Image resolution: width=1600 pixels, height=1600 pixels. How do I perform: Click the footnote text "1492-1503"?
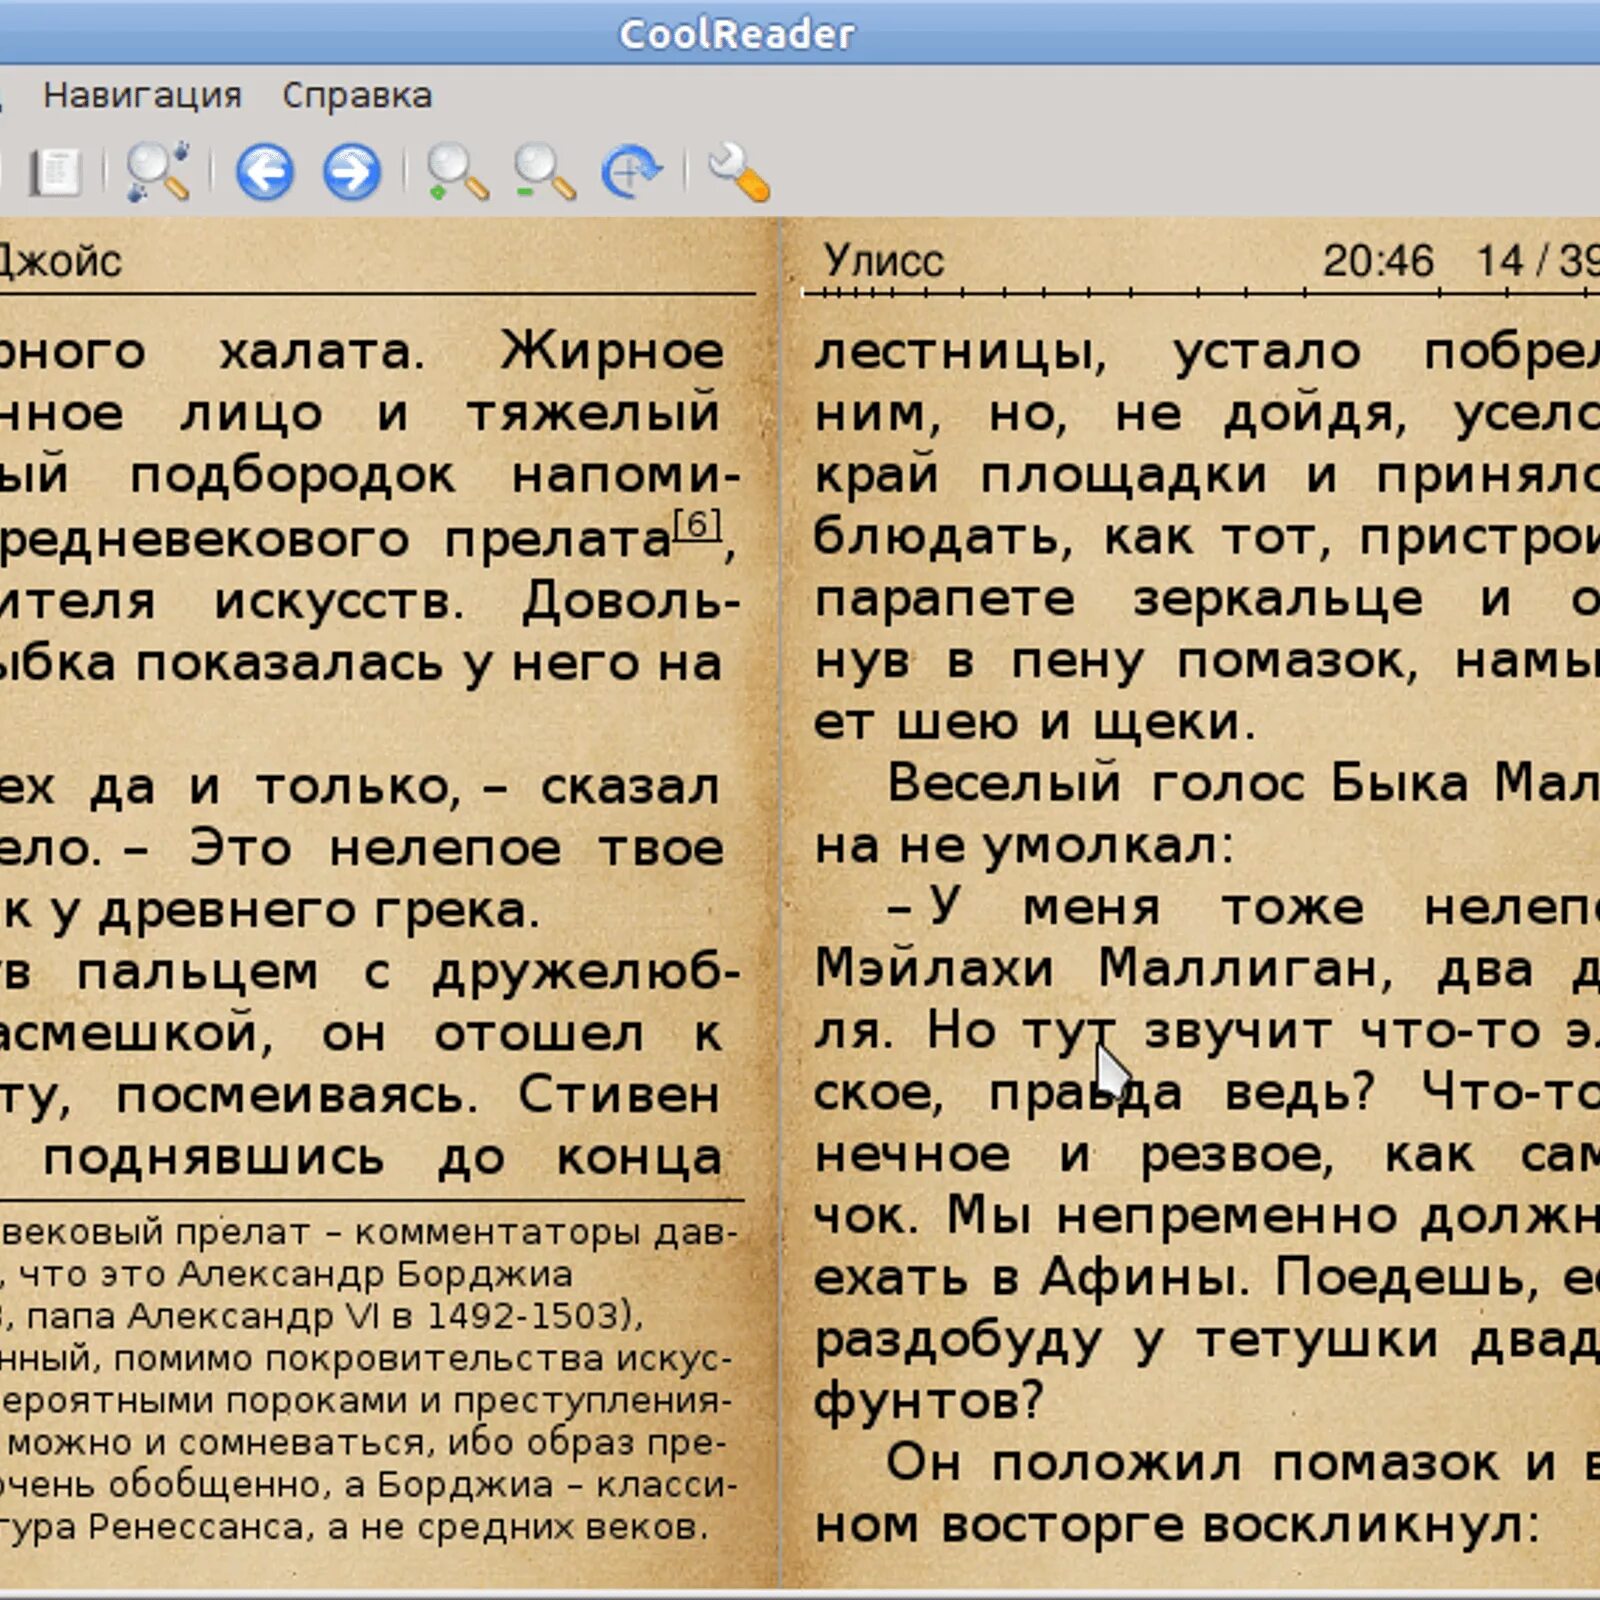pyautogui.click(x=523, y=1316)
